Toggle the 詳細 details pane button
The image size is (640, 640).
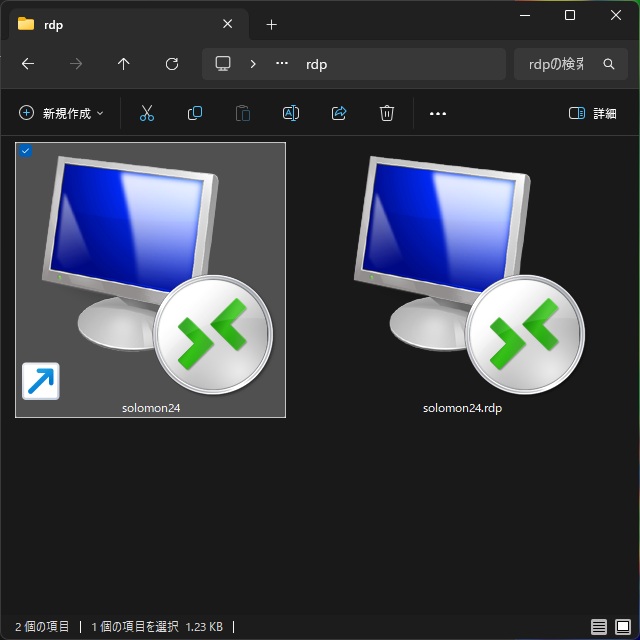pos(592,114)
